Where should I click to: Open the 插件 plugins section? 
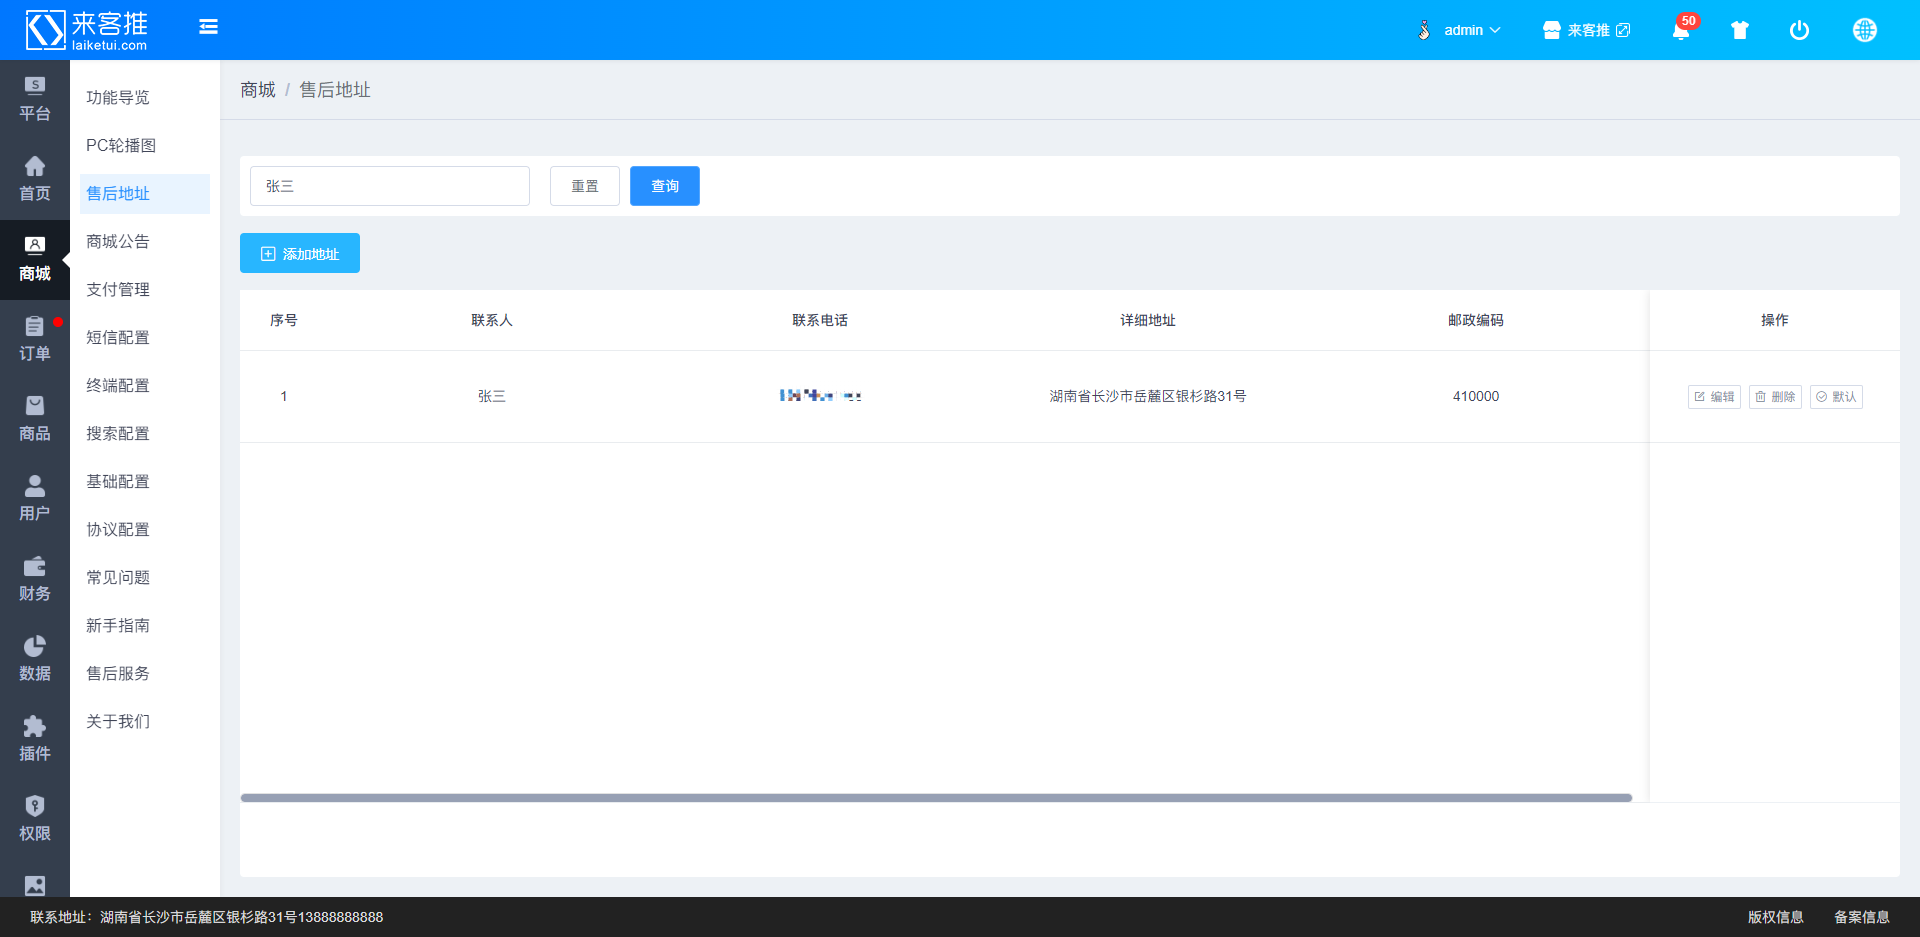tap(35, 740)
